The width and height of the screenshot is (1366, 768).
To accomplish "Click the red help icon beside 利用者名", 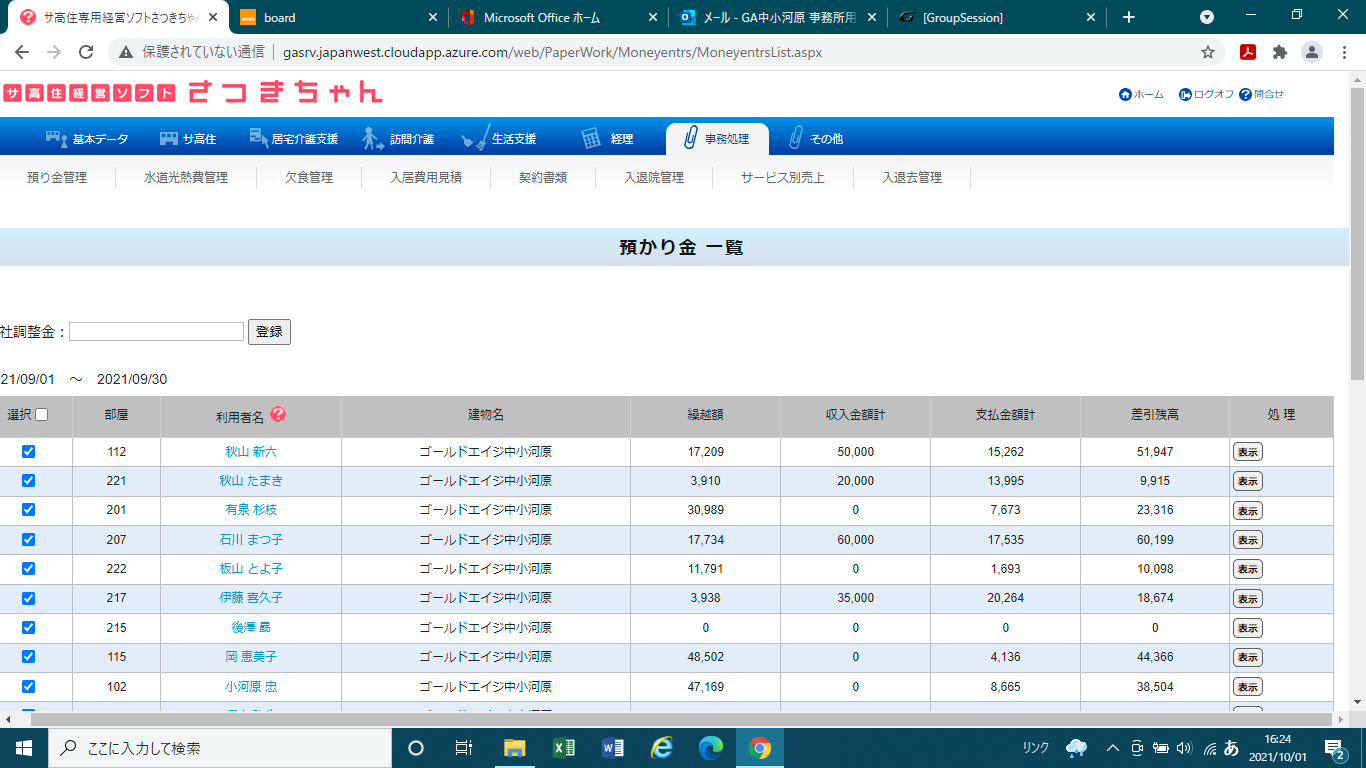I will pyautogui.click(x=278, y=414).
